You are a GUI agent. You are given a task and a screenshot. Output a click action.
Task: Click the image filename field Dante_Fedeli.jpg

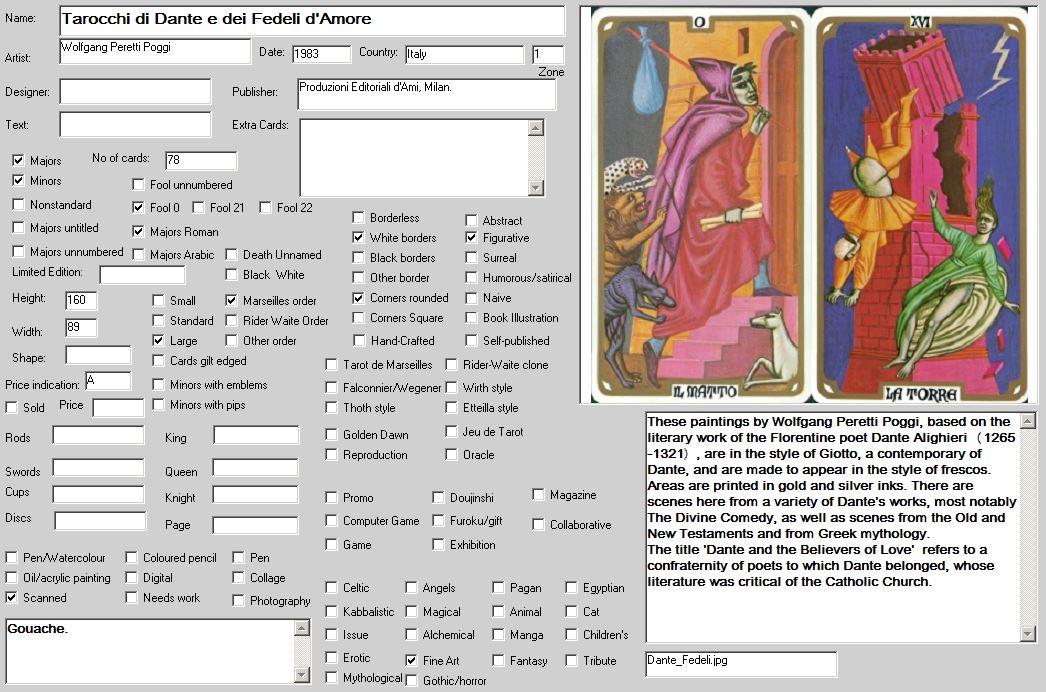(741, 664)
